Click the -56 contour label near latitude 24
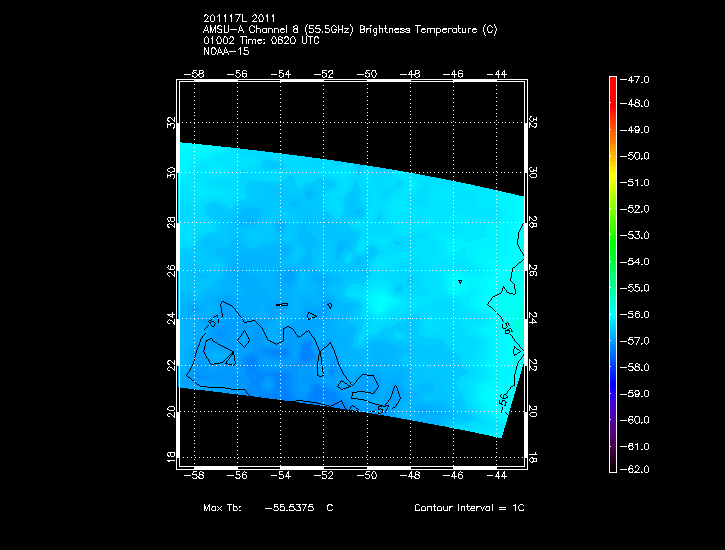This screenshot has width=725, height=550. click(x=506, y=327)
